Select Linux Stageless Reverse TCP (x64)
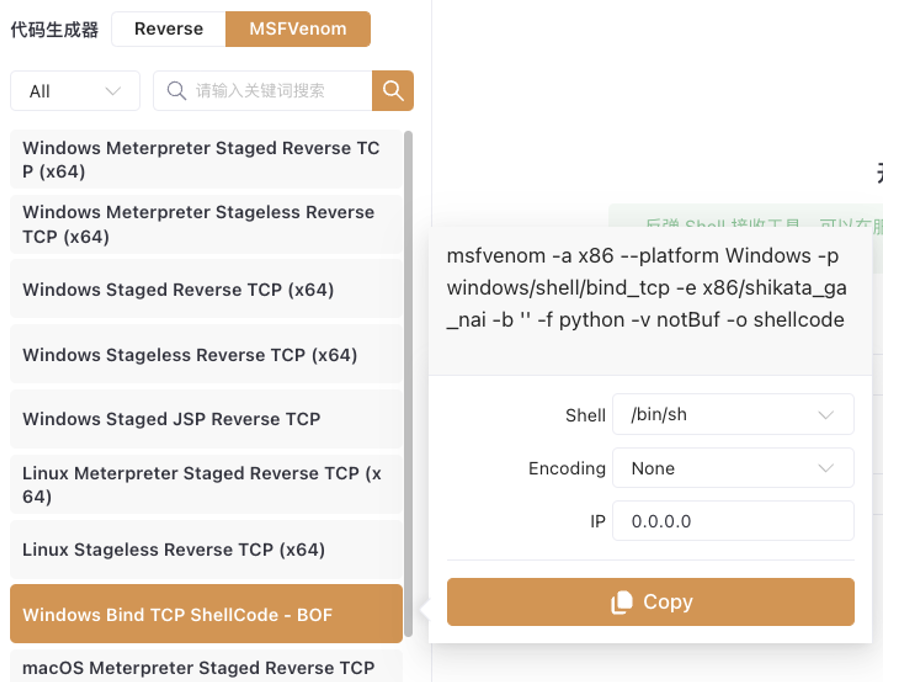 pyautogui.click(x=207, y=550)
